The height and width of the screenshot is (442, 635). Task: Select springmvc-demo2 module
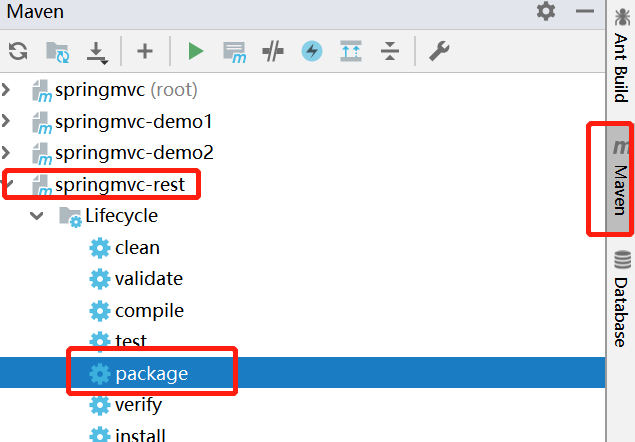(x=134, y=153)
